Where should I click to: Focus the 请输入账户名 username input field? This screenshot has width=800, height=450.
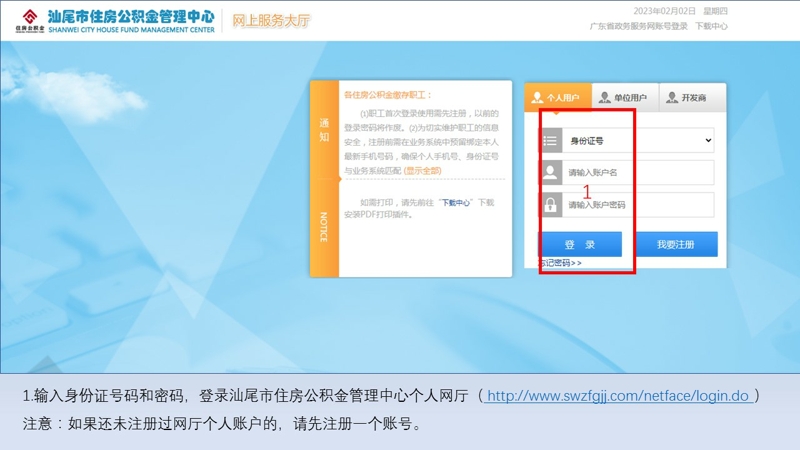638,173
